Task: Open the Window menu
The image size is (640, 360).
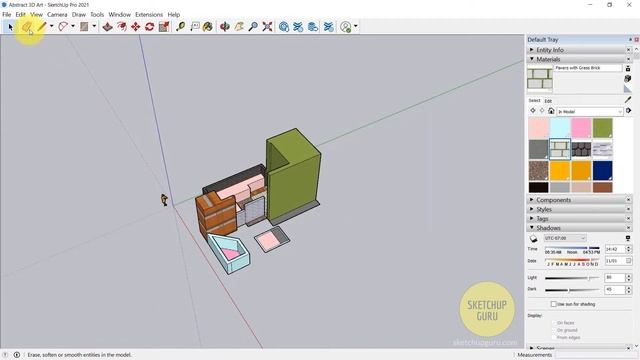Action: tap(120, 14)
